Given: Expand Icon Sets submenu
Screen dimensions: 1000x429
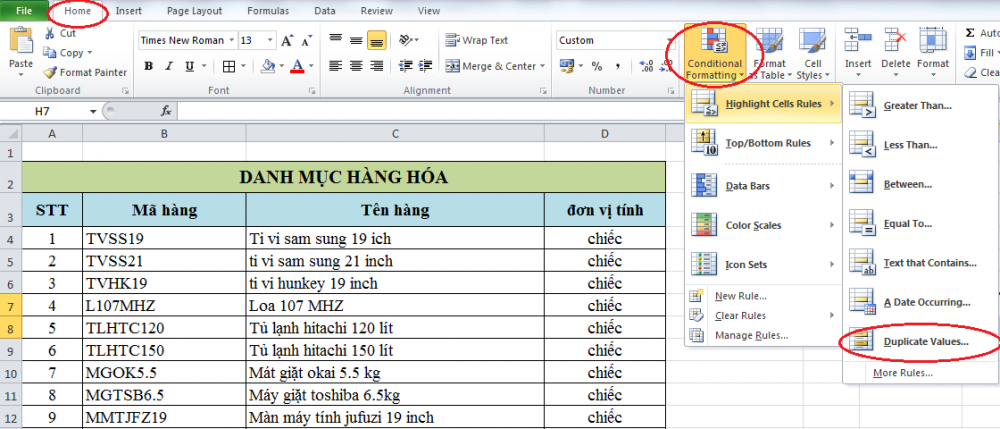Looking at the screenshot, I should [x=763, y=265].
